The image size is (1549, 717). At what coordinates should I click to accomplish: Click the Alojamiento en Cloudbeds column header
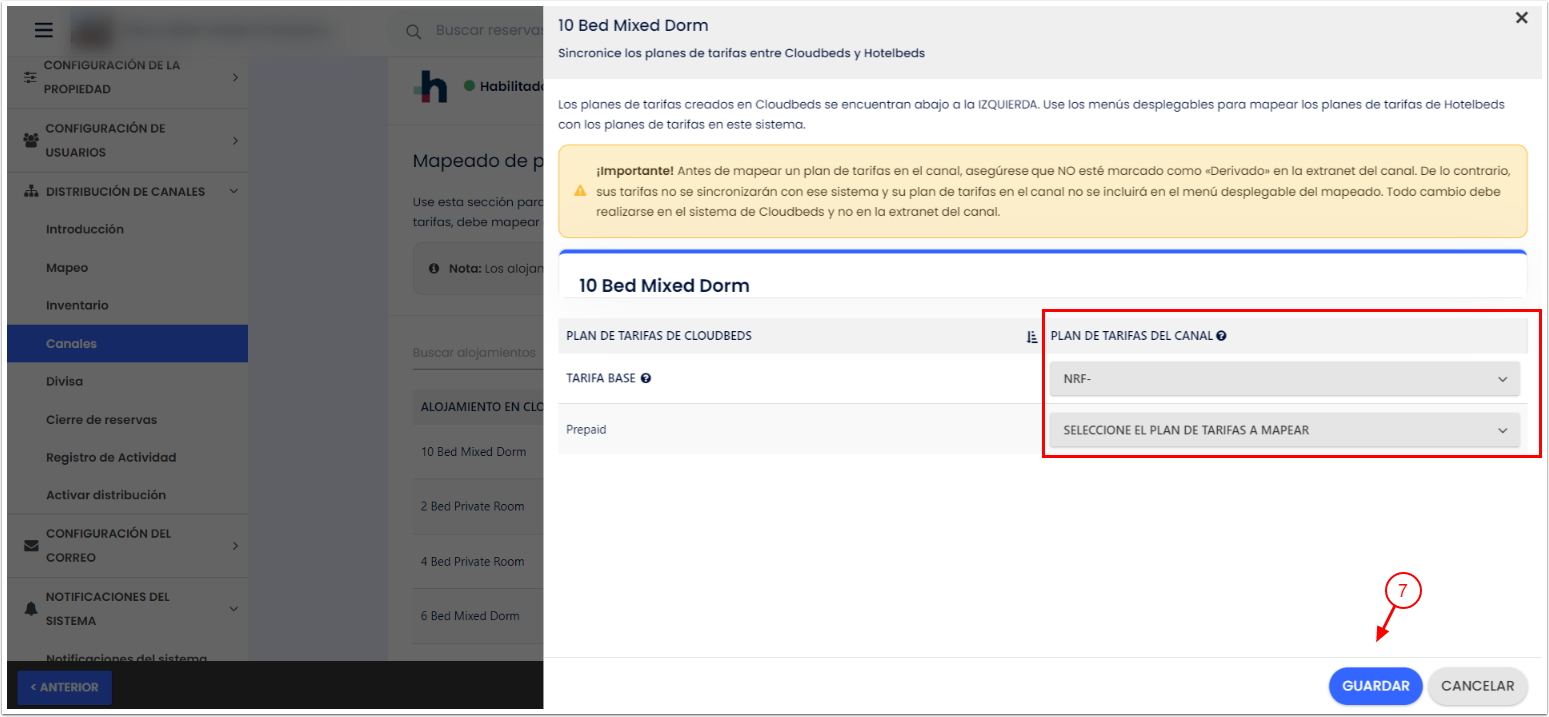[480, 407]
